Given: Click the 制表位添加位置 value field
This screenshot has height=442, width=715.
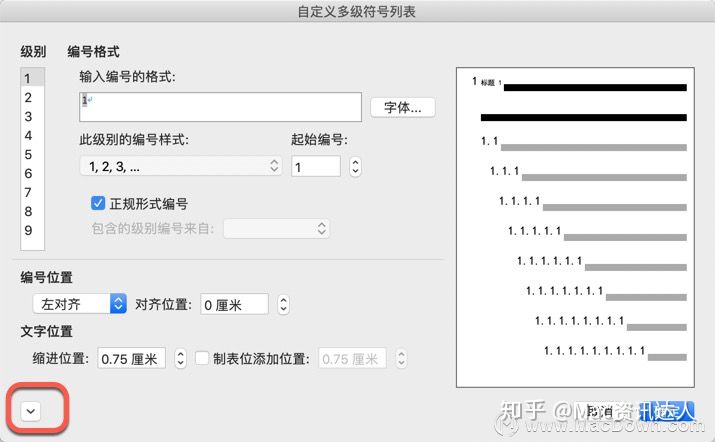Looking at the screenshot, I should [x=352, y=359].
